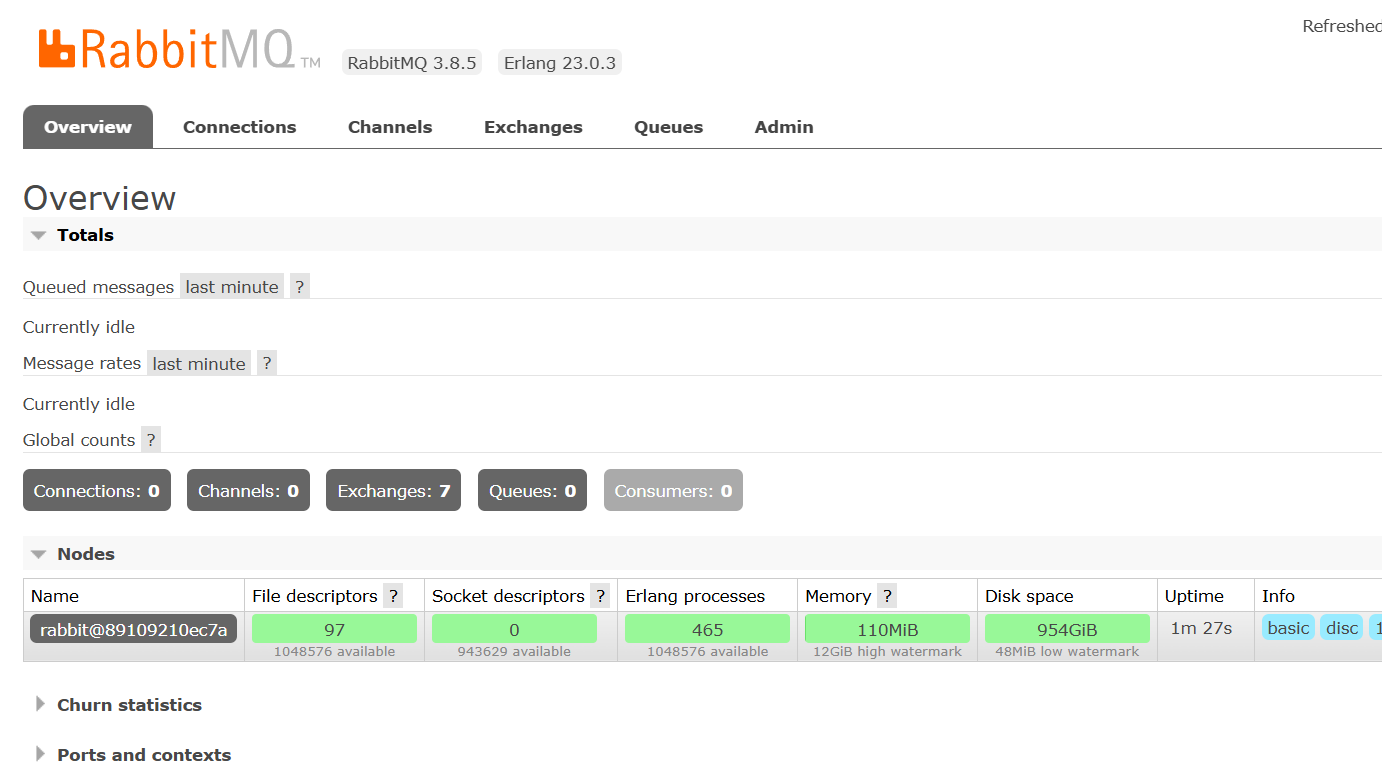
Task: Open node rabbit@89109210ec7a details
Action: tap(134, 629)
